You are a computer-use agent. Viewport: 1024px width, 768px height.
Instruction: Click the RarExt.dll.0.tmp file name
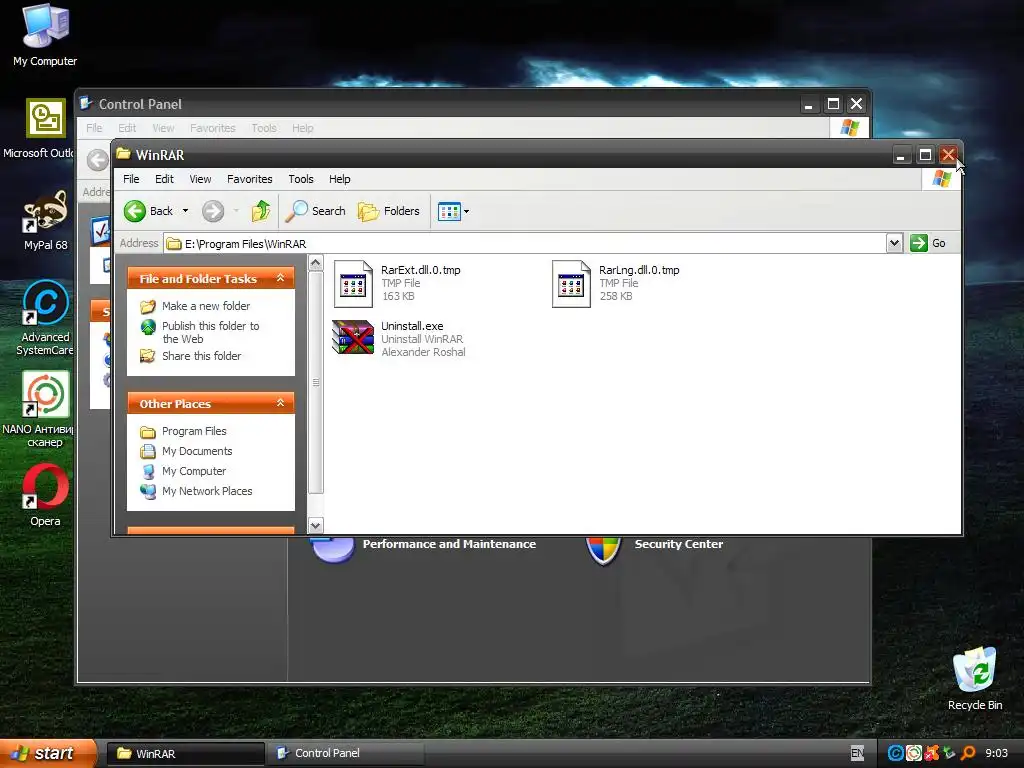(421, 270)
